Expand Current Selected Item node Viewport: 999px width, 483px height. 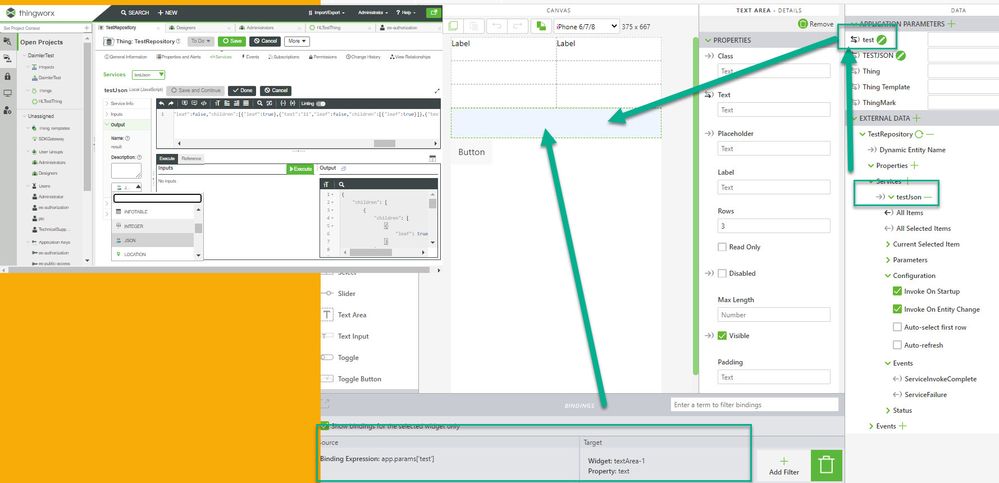(888, 244)
